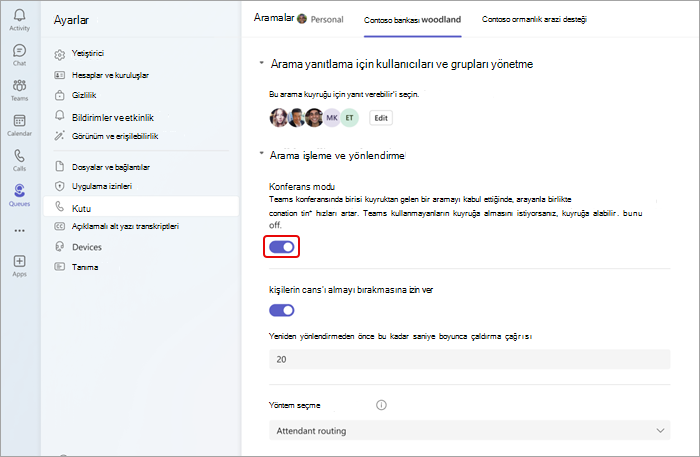Open Dosyalar ve bağlantılar settings
700x457 pixels.
[x=111, y=167]
